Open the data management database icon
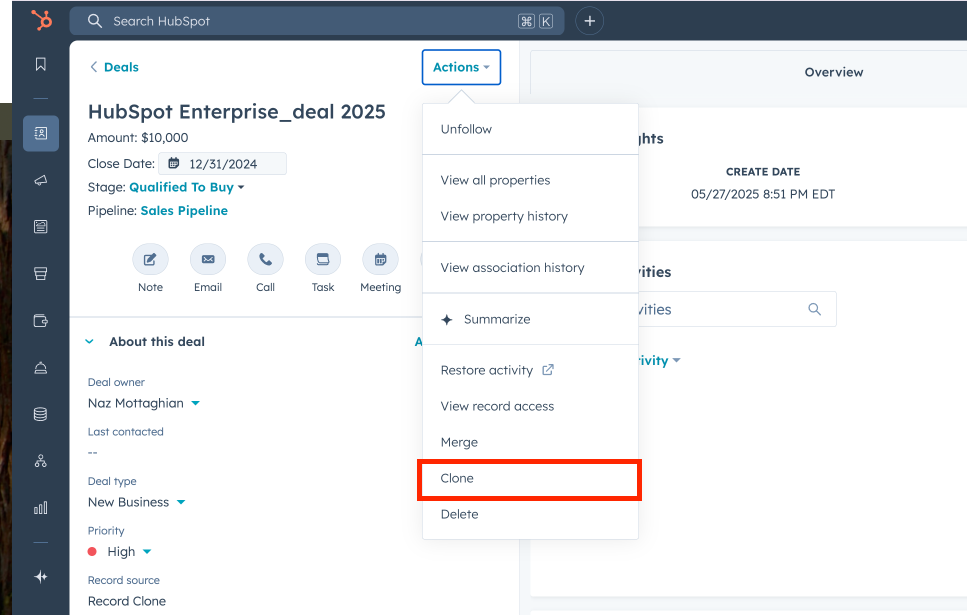 point(41,414)
